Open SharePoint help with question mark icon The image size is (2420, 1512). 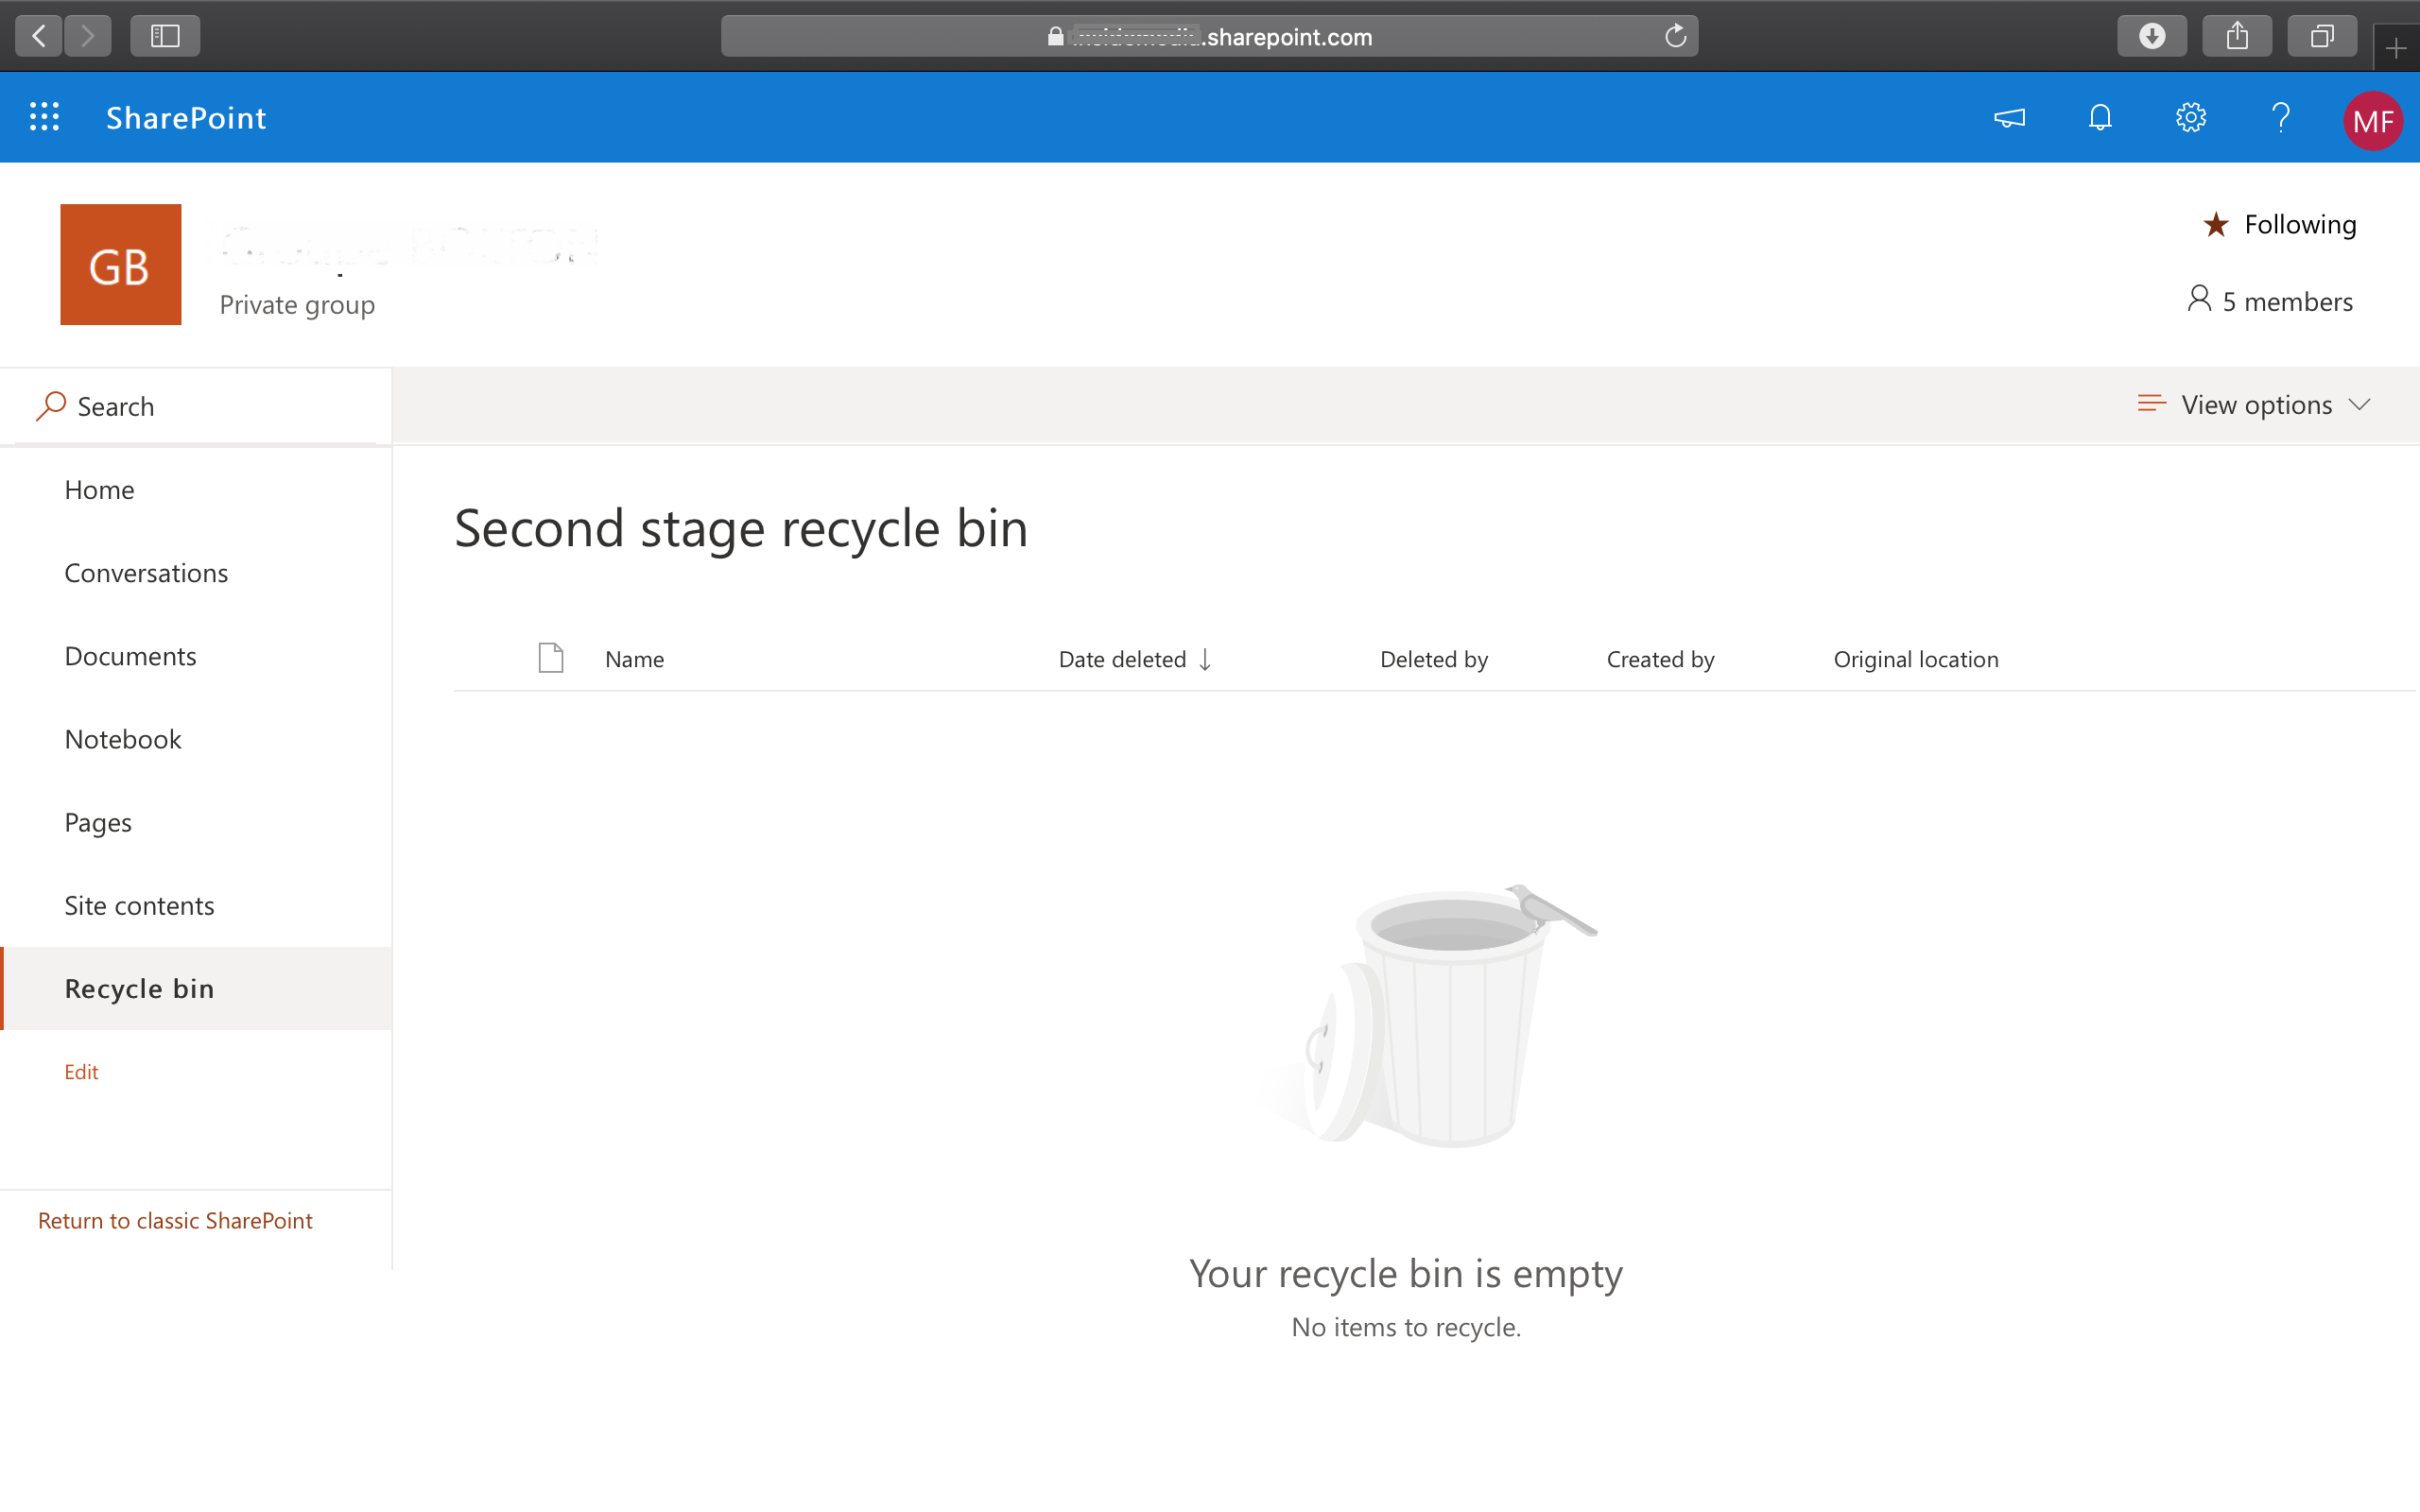2280,117
